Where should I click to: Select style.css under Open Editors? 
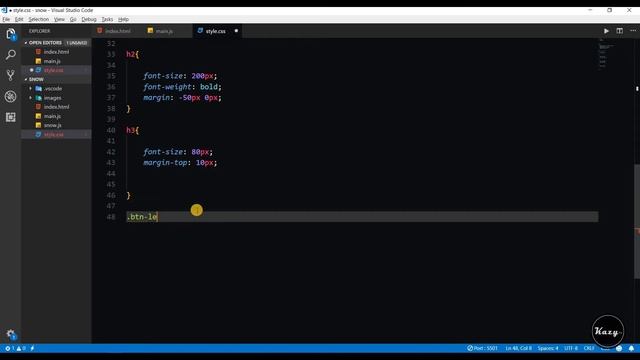click(x=53, y=70)
